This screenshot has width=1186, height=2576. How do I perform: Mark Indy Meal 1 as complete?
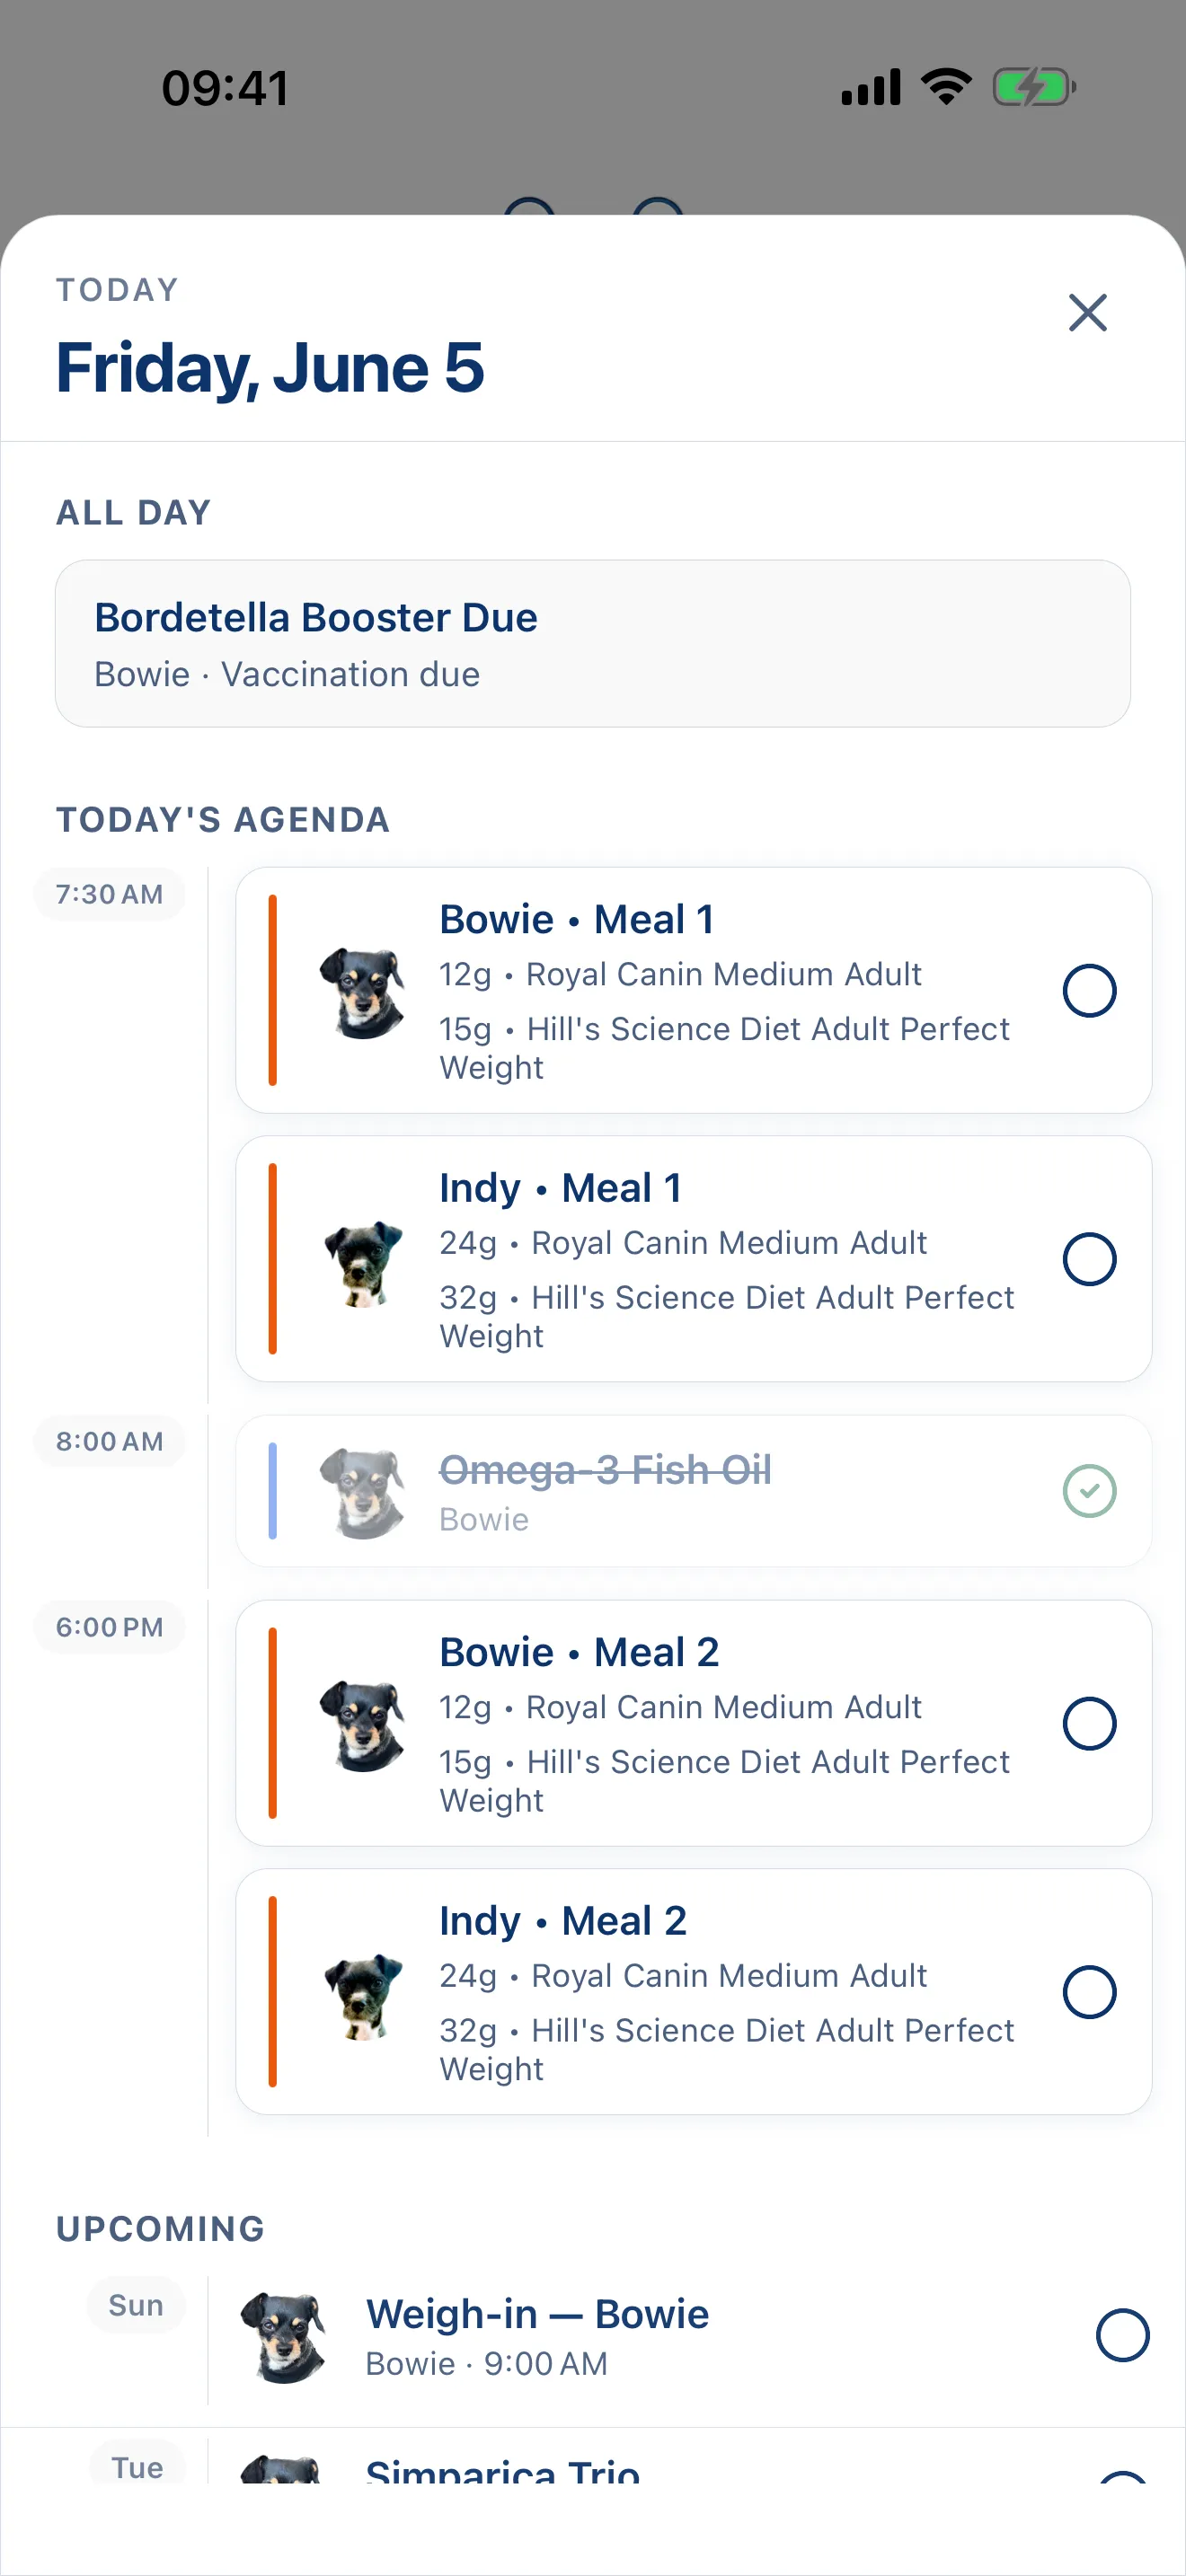click(1089, 1258)
